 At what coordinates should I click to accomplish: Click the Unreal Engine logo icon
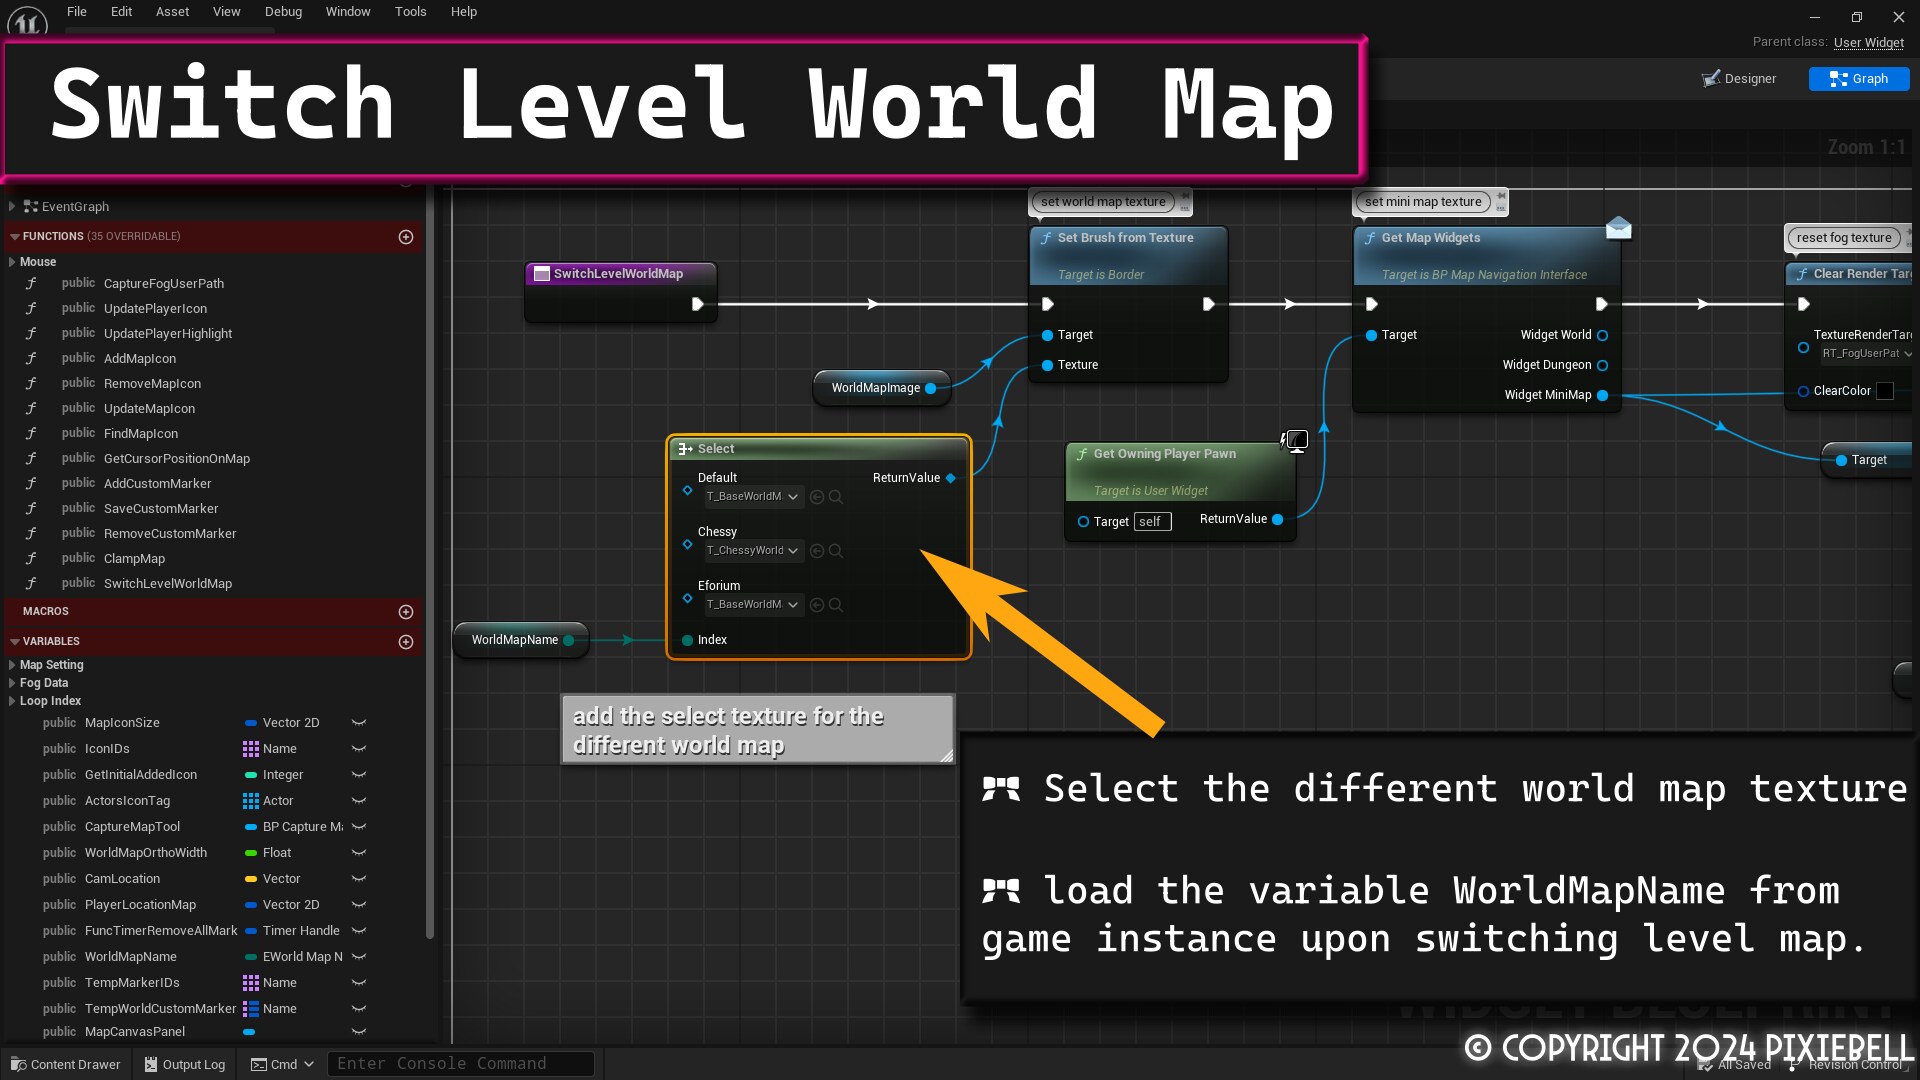pyautogui.click(x=27, y=18)
